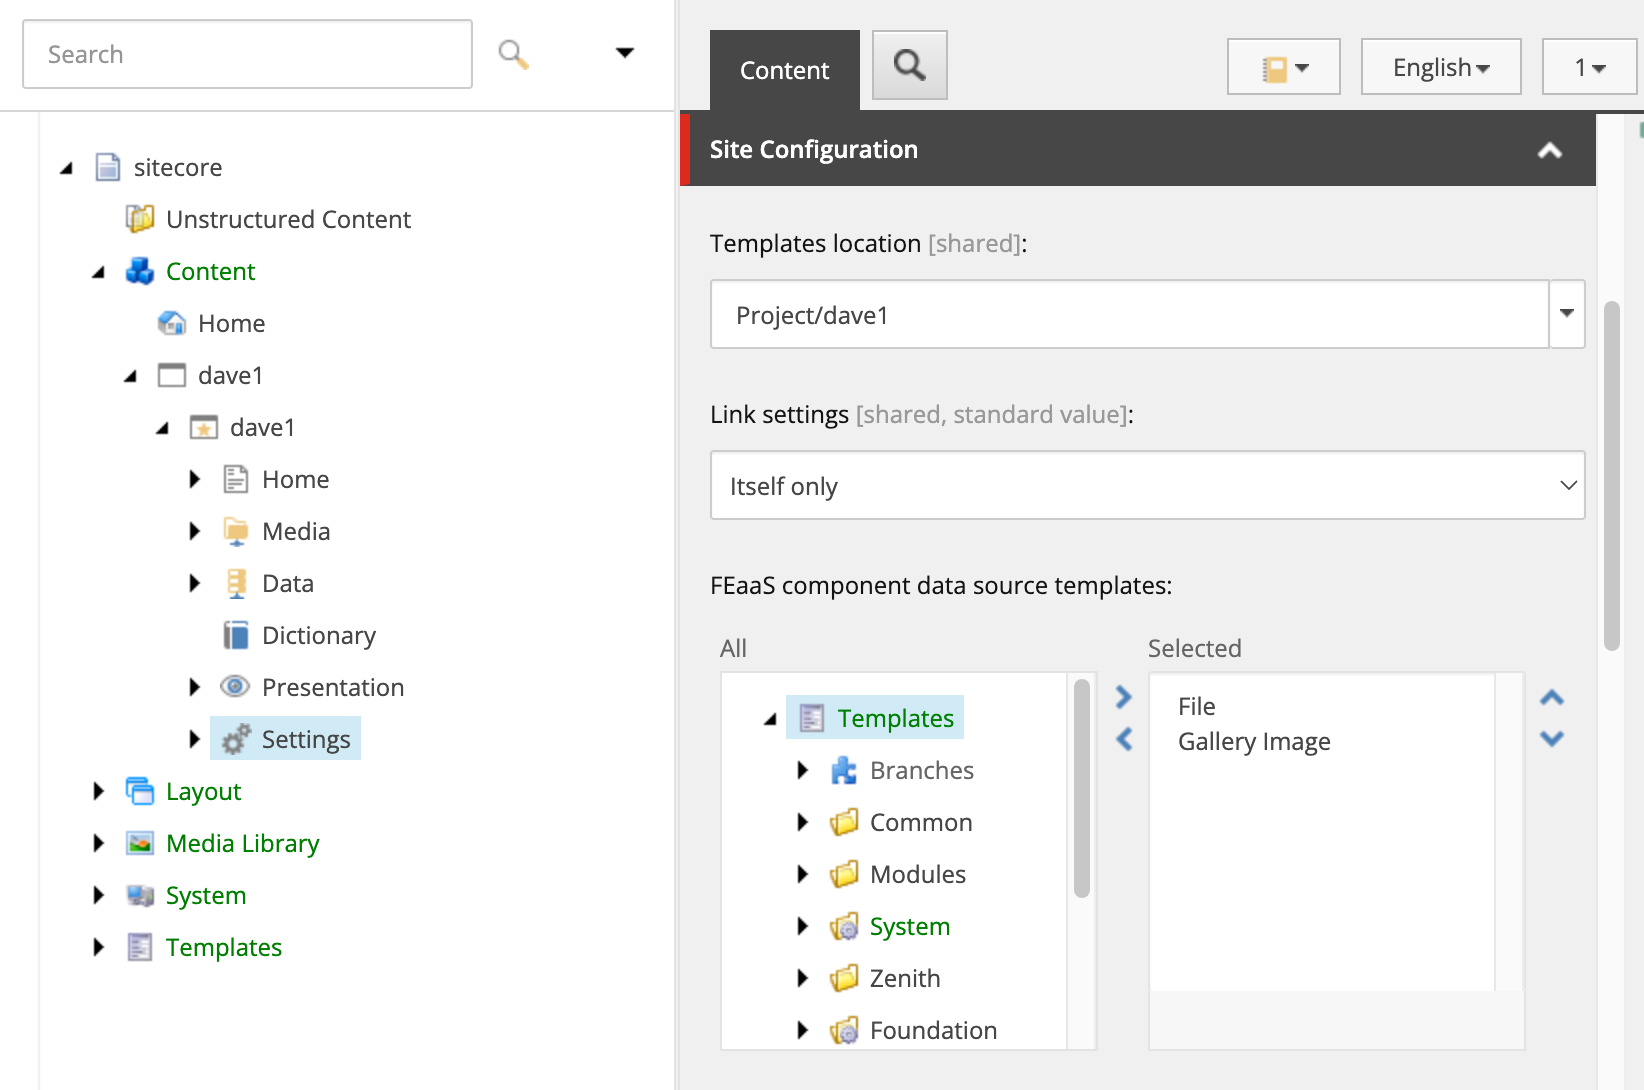Click the Settings gears icon
Image resolution: width=1644 pixels, height=1090 pixels.
click(x=236, y=739)
